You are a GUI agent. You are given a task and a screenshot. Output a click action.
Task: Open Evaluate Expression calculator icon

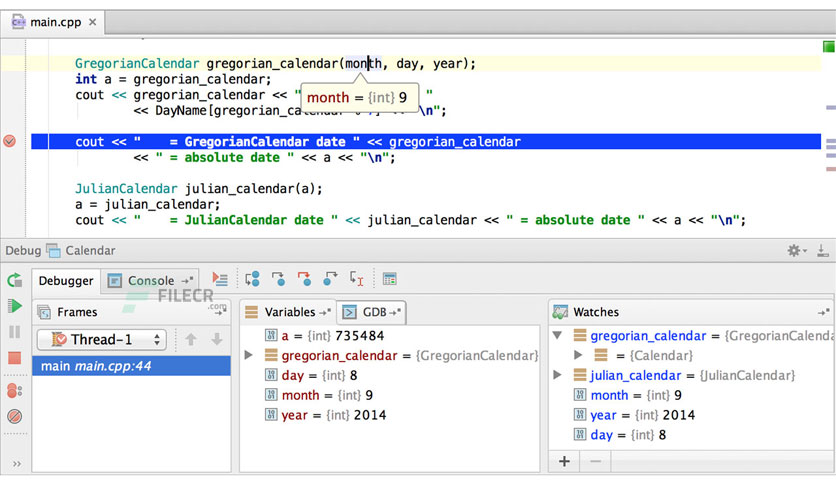390,279
